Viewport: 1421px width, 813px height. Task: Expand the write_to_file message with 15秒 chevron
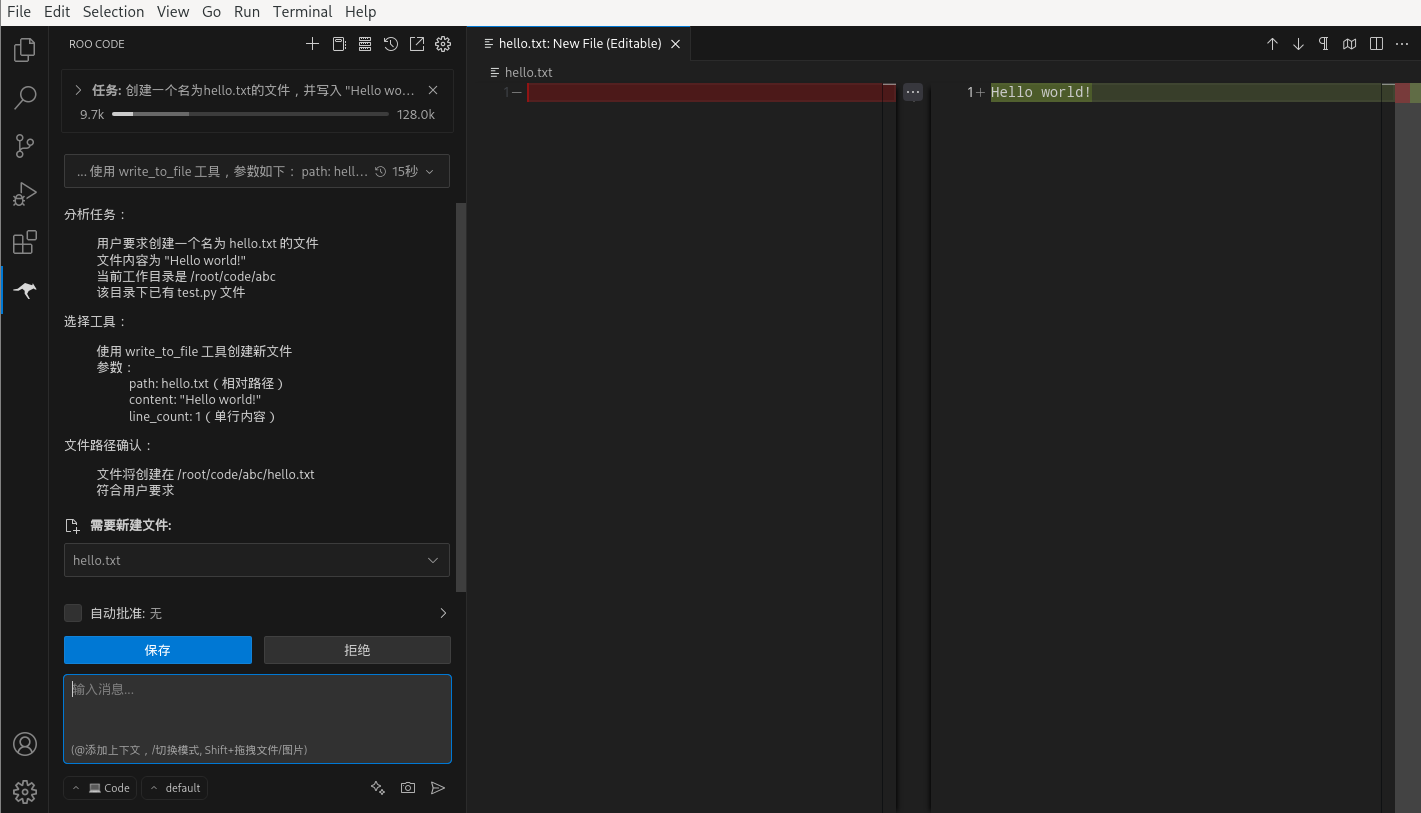click(430, 172)
